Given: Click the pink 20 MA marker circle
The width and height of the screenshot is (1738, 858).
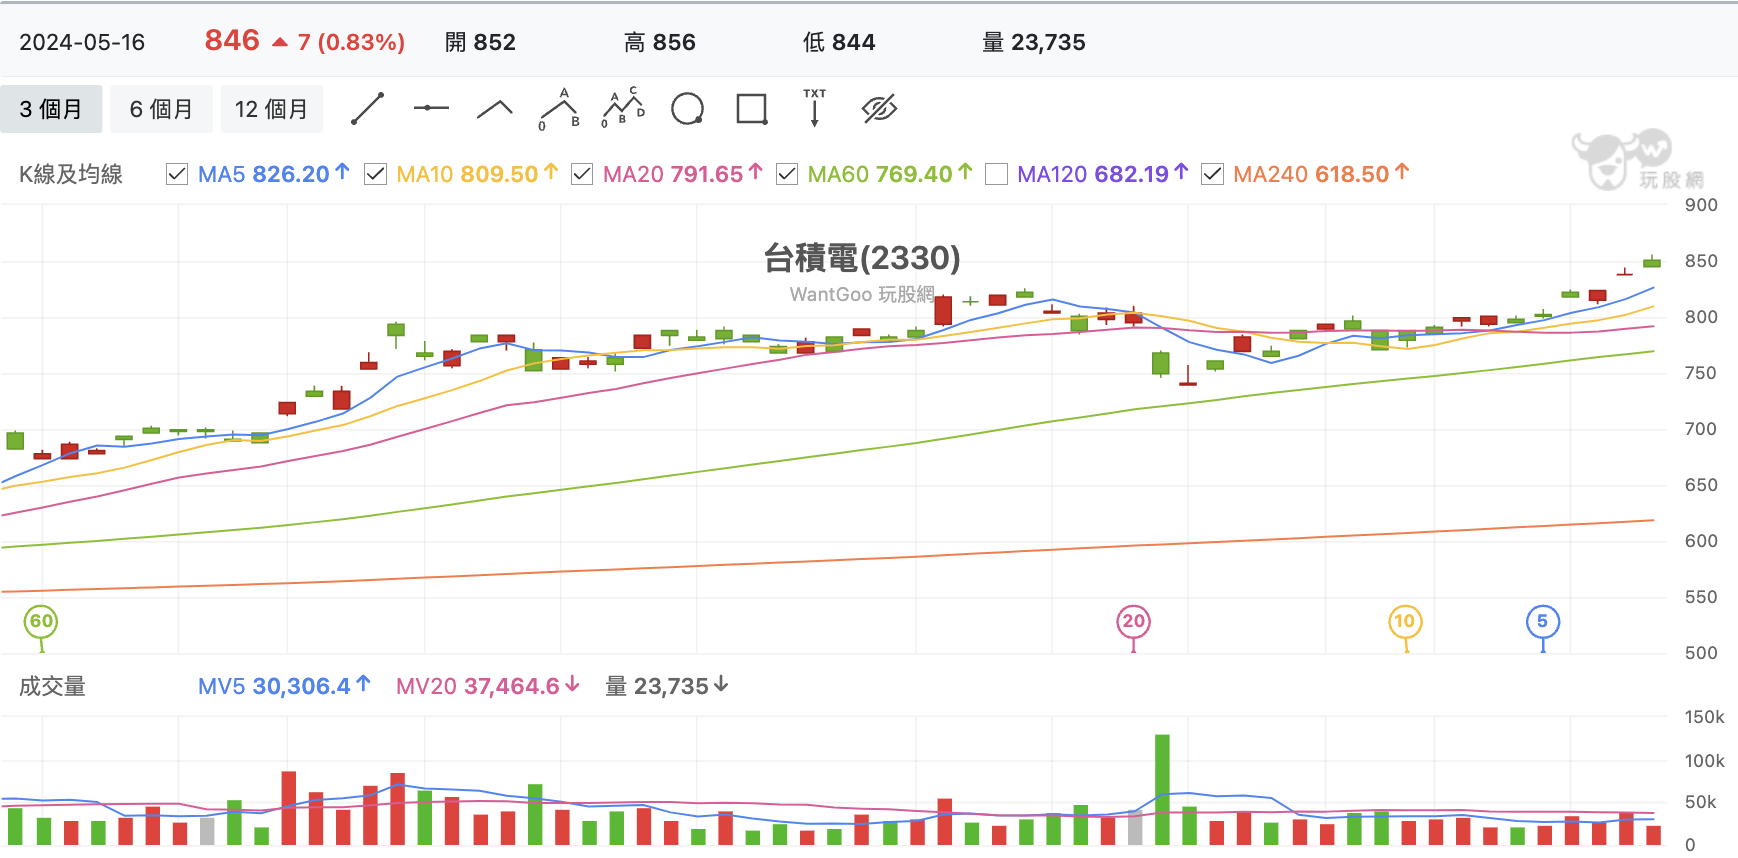Looking at the screenshot, I should pyautogui.click(x=1133, y=621).
